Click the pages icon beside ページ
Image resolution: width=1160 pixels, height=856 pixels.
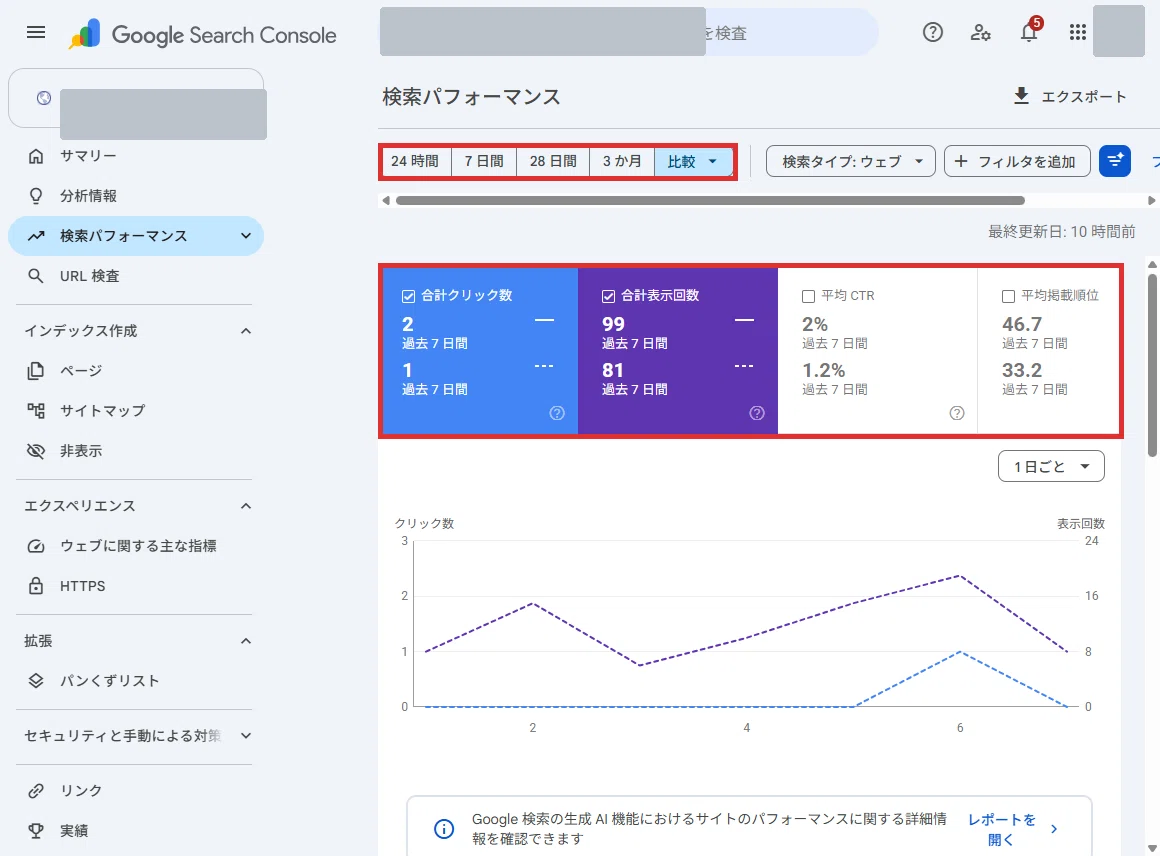pos(36,371)
